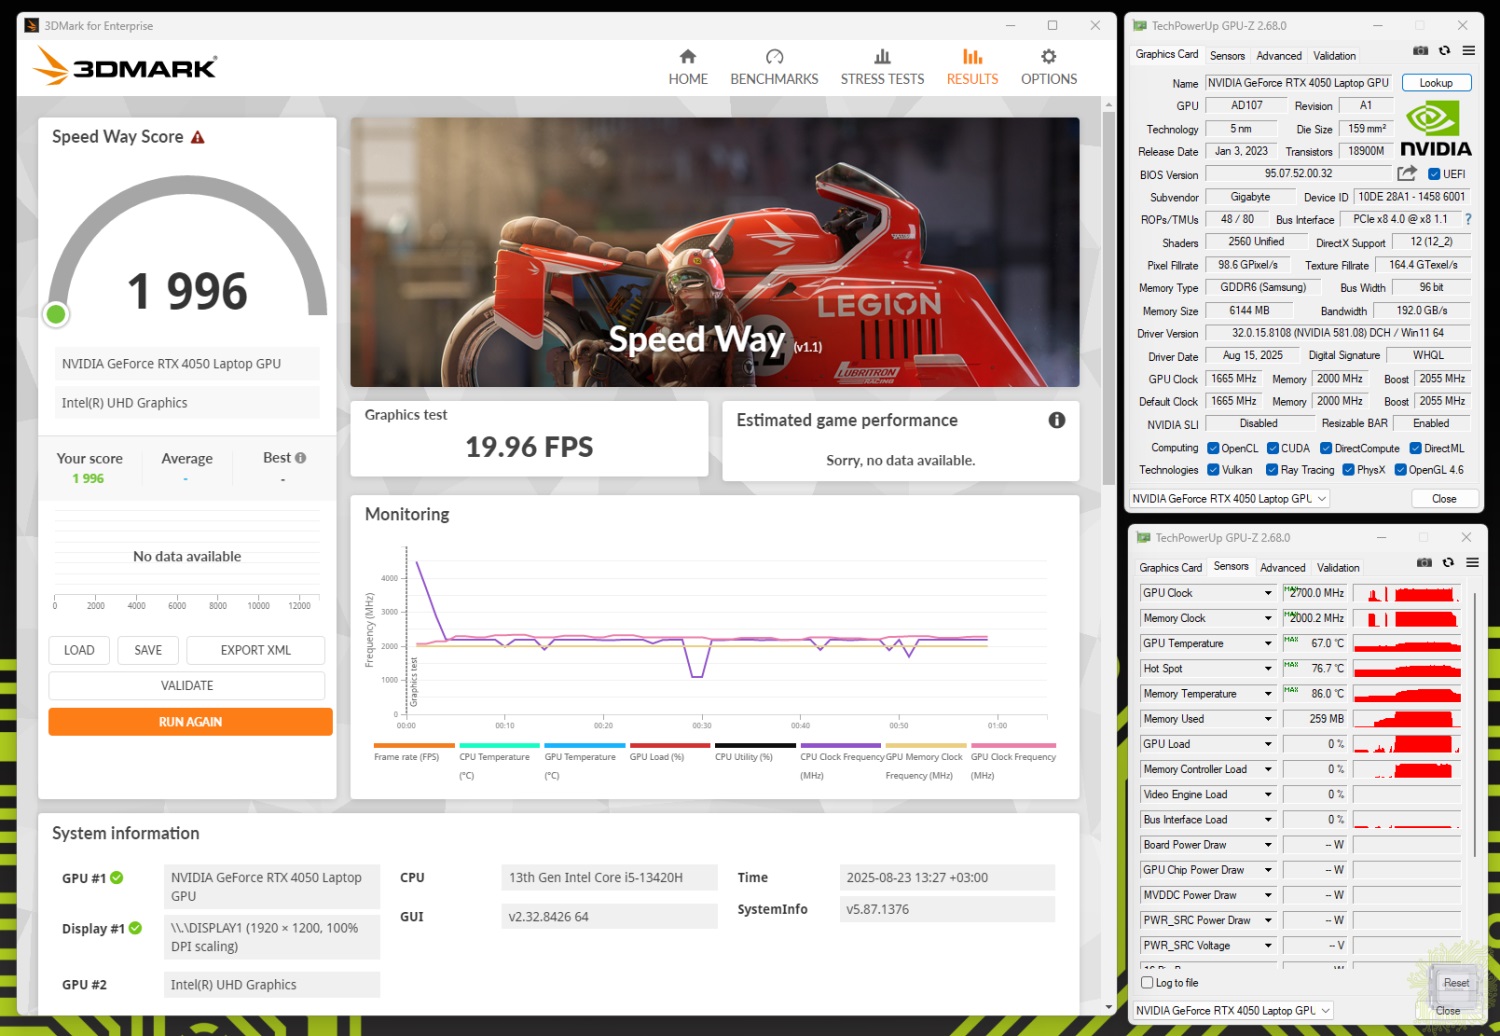
Task: Click the SAVE button in 3DMark
Action: tap(148, 650)
